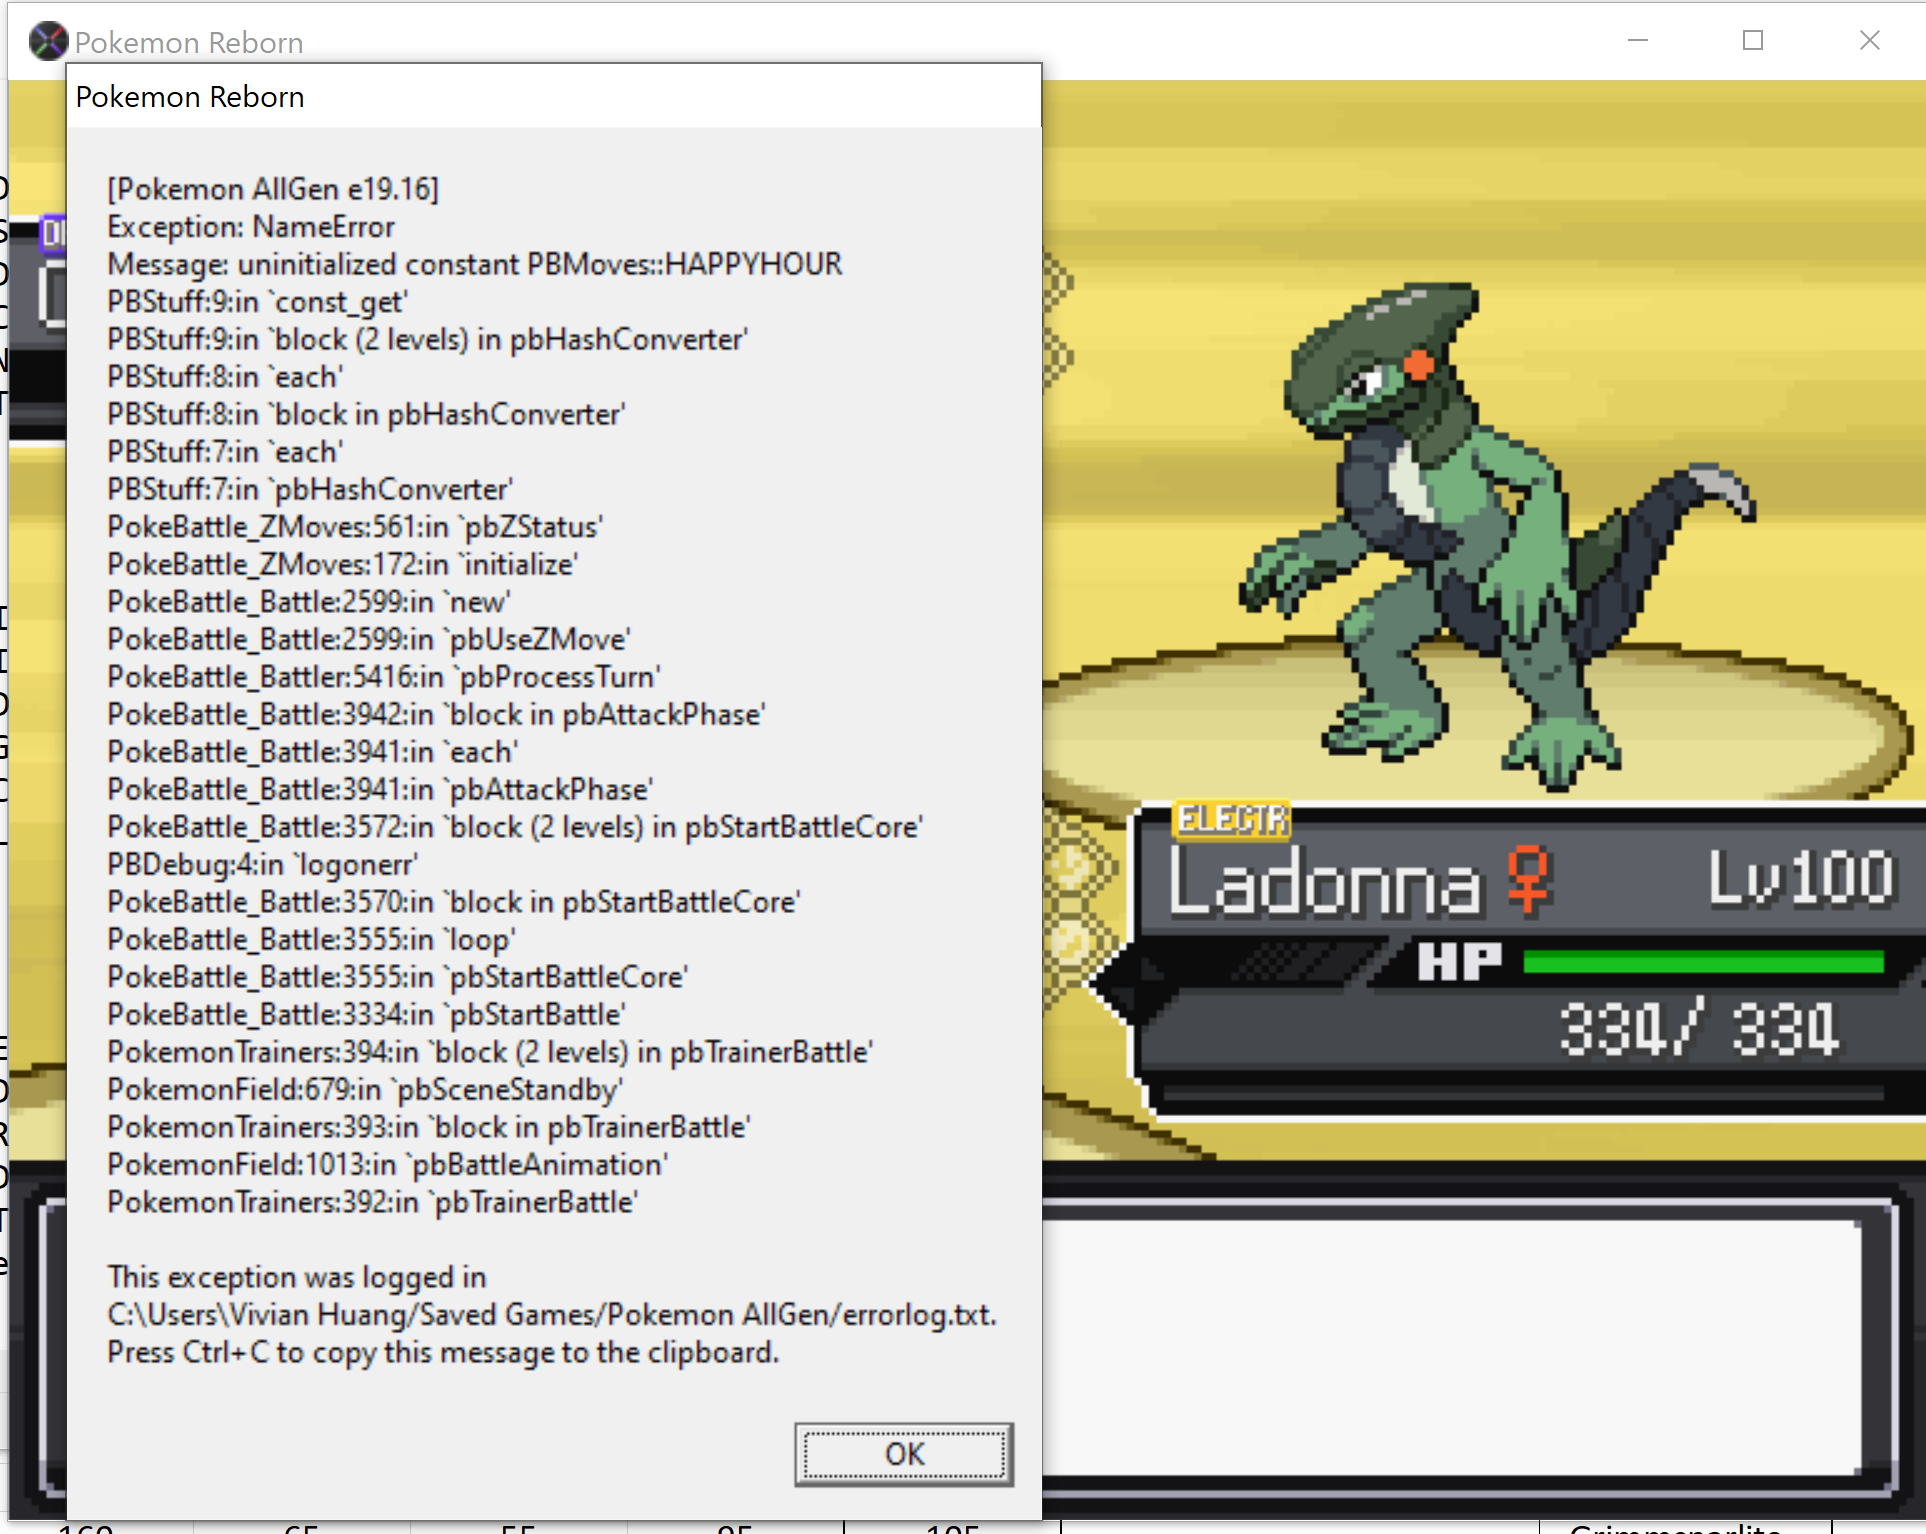Click the female gender symbol next to Ladonna

click(x=1529, y=880)
